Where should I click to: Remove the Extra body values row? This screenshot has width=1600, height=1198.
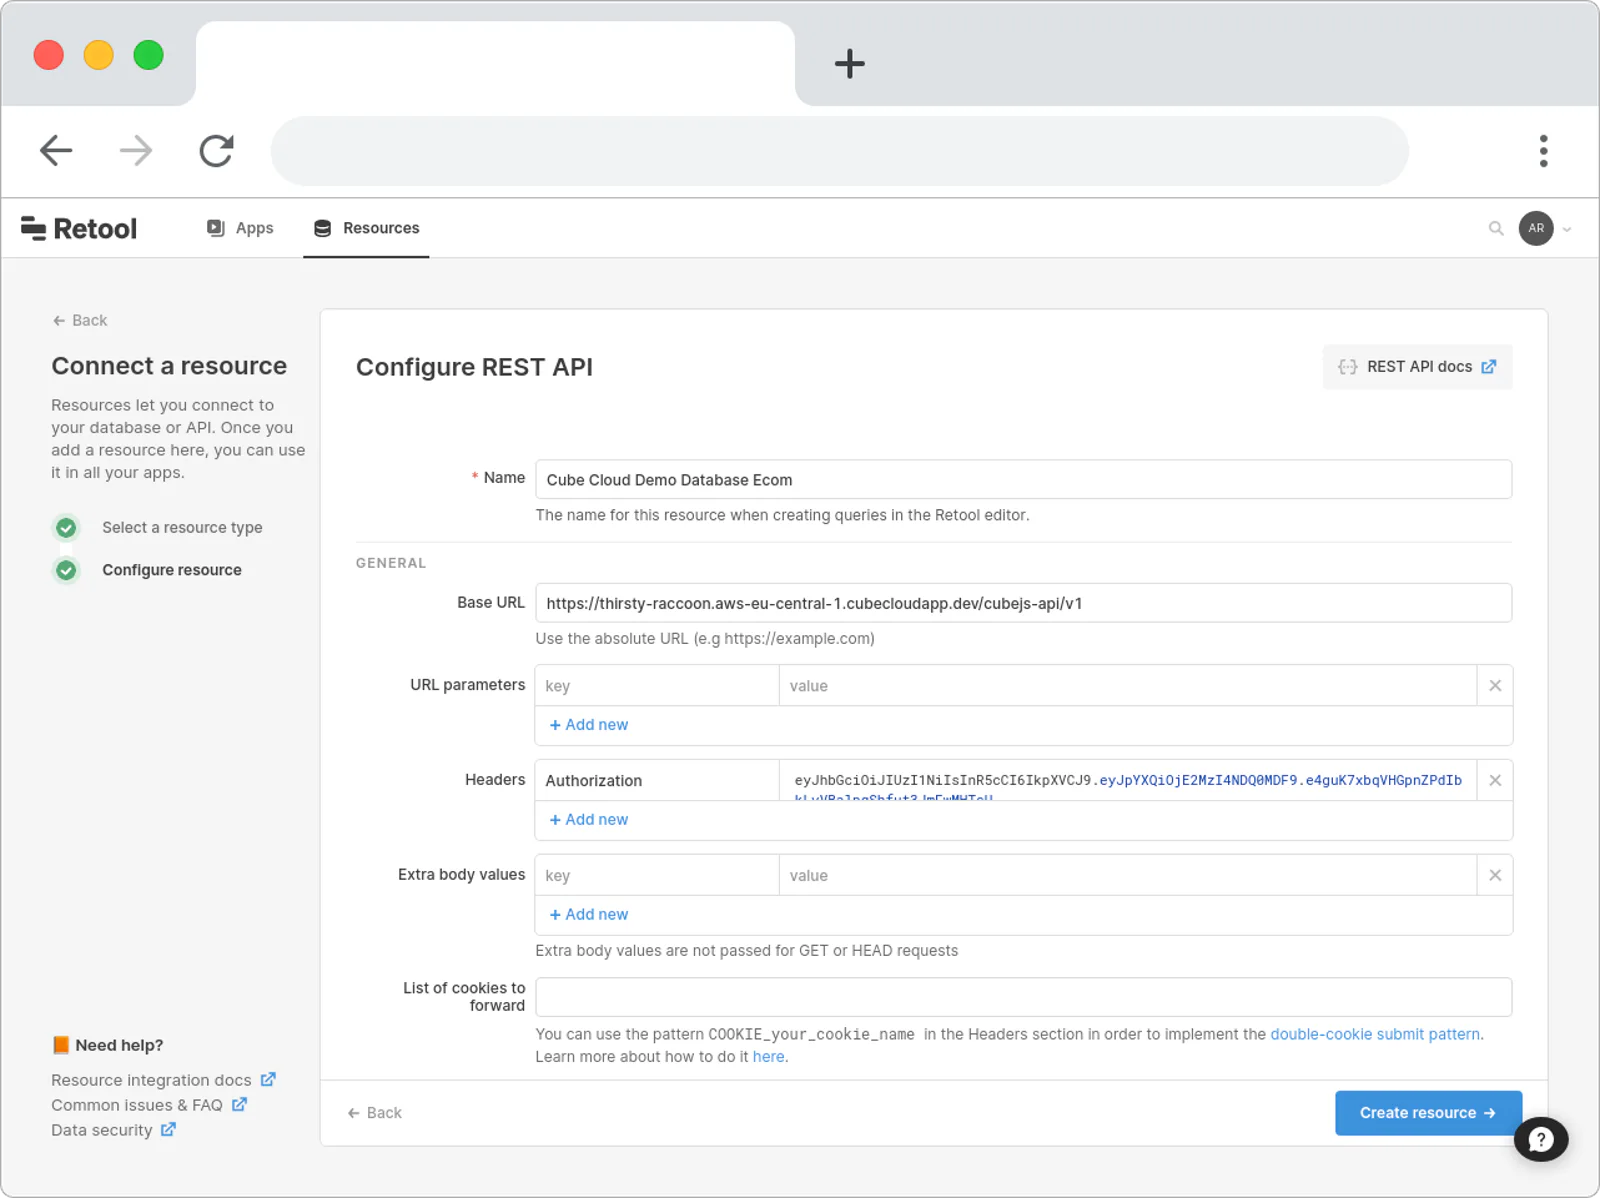[1495, 875]
